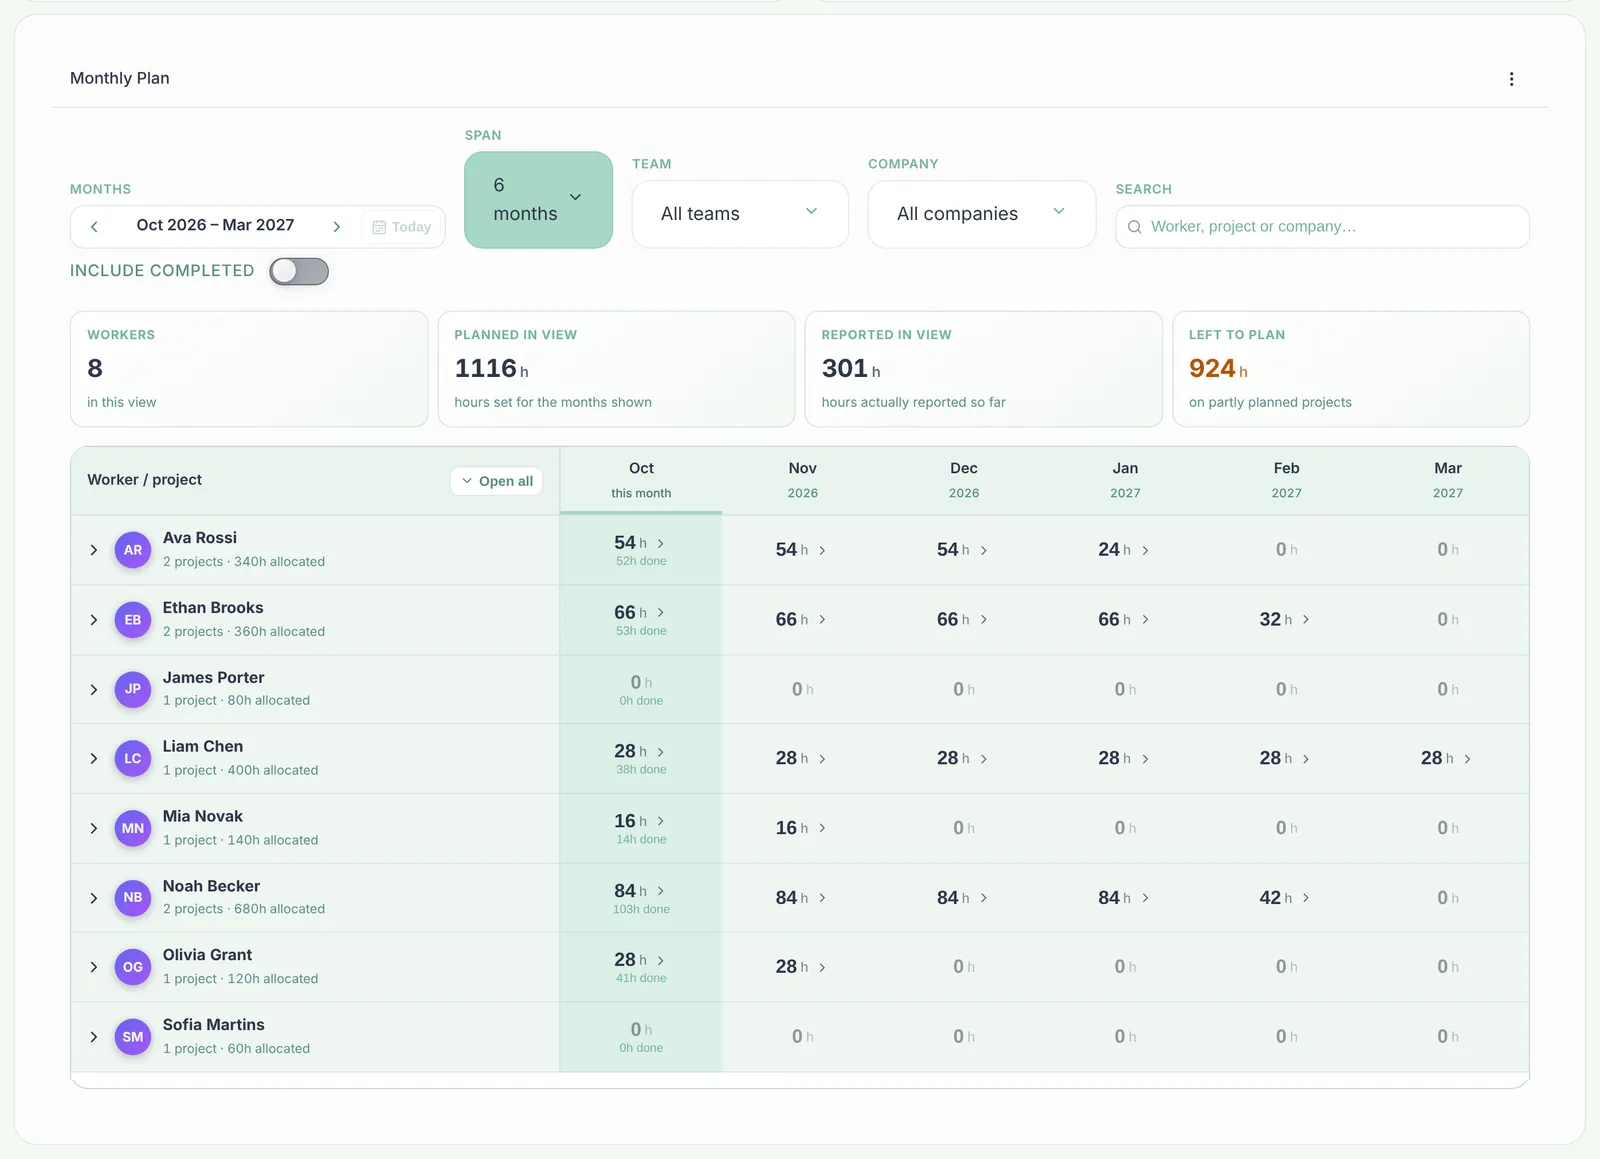Open Mia Novak's November 16h cell
Viewport: 1600px width, 1159px height.
tap(801, 828)
